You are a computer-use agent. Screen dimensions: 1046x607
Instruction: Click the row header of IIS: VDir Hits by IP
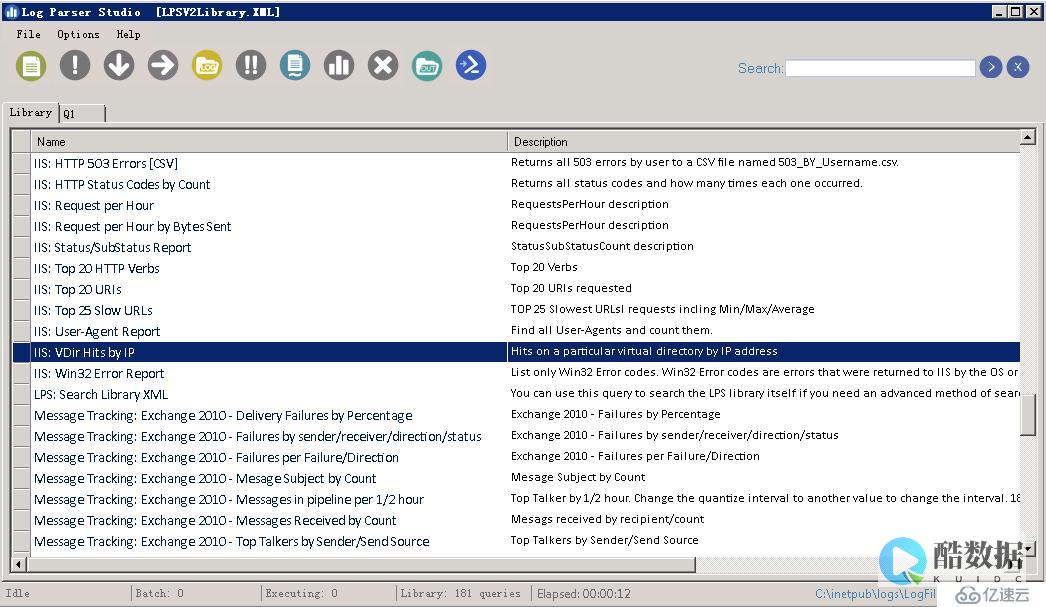tap(21, 352)
